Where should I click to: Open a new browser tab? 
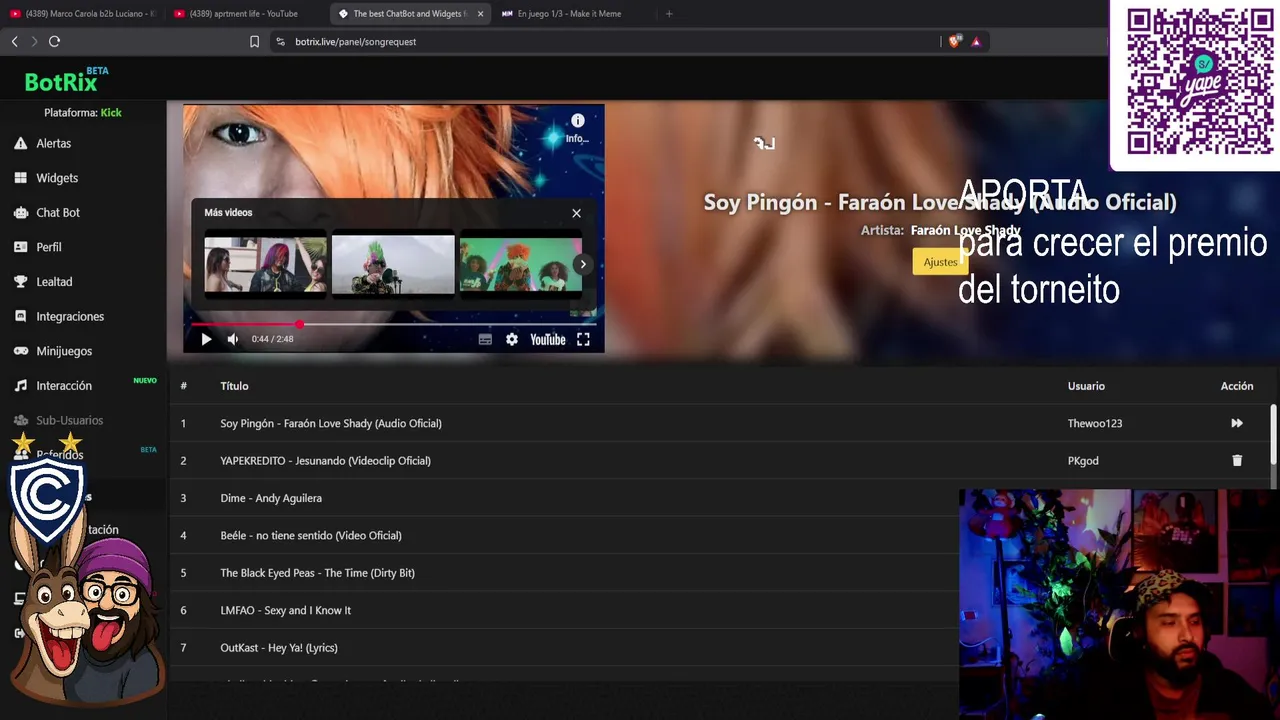click(x=669, y=14)
